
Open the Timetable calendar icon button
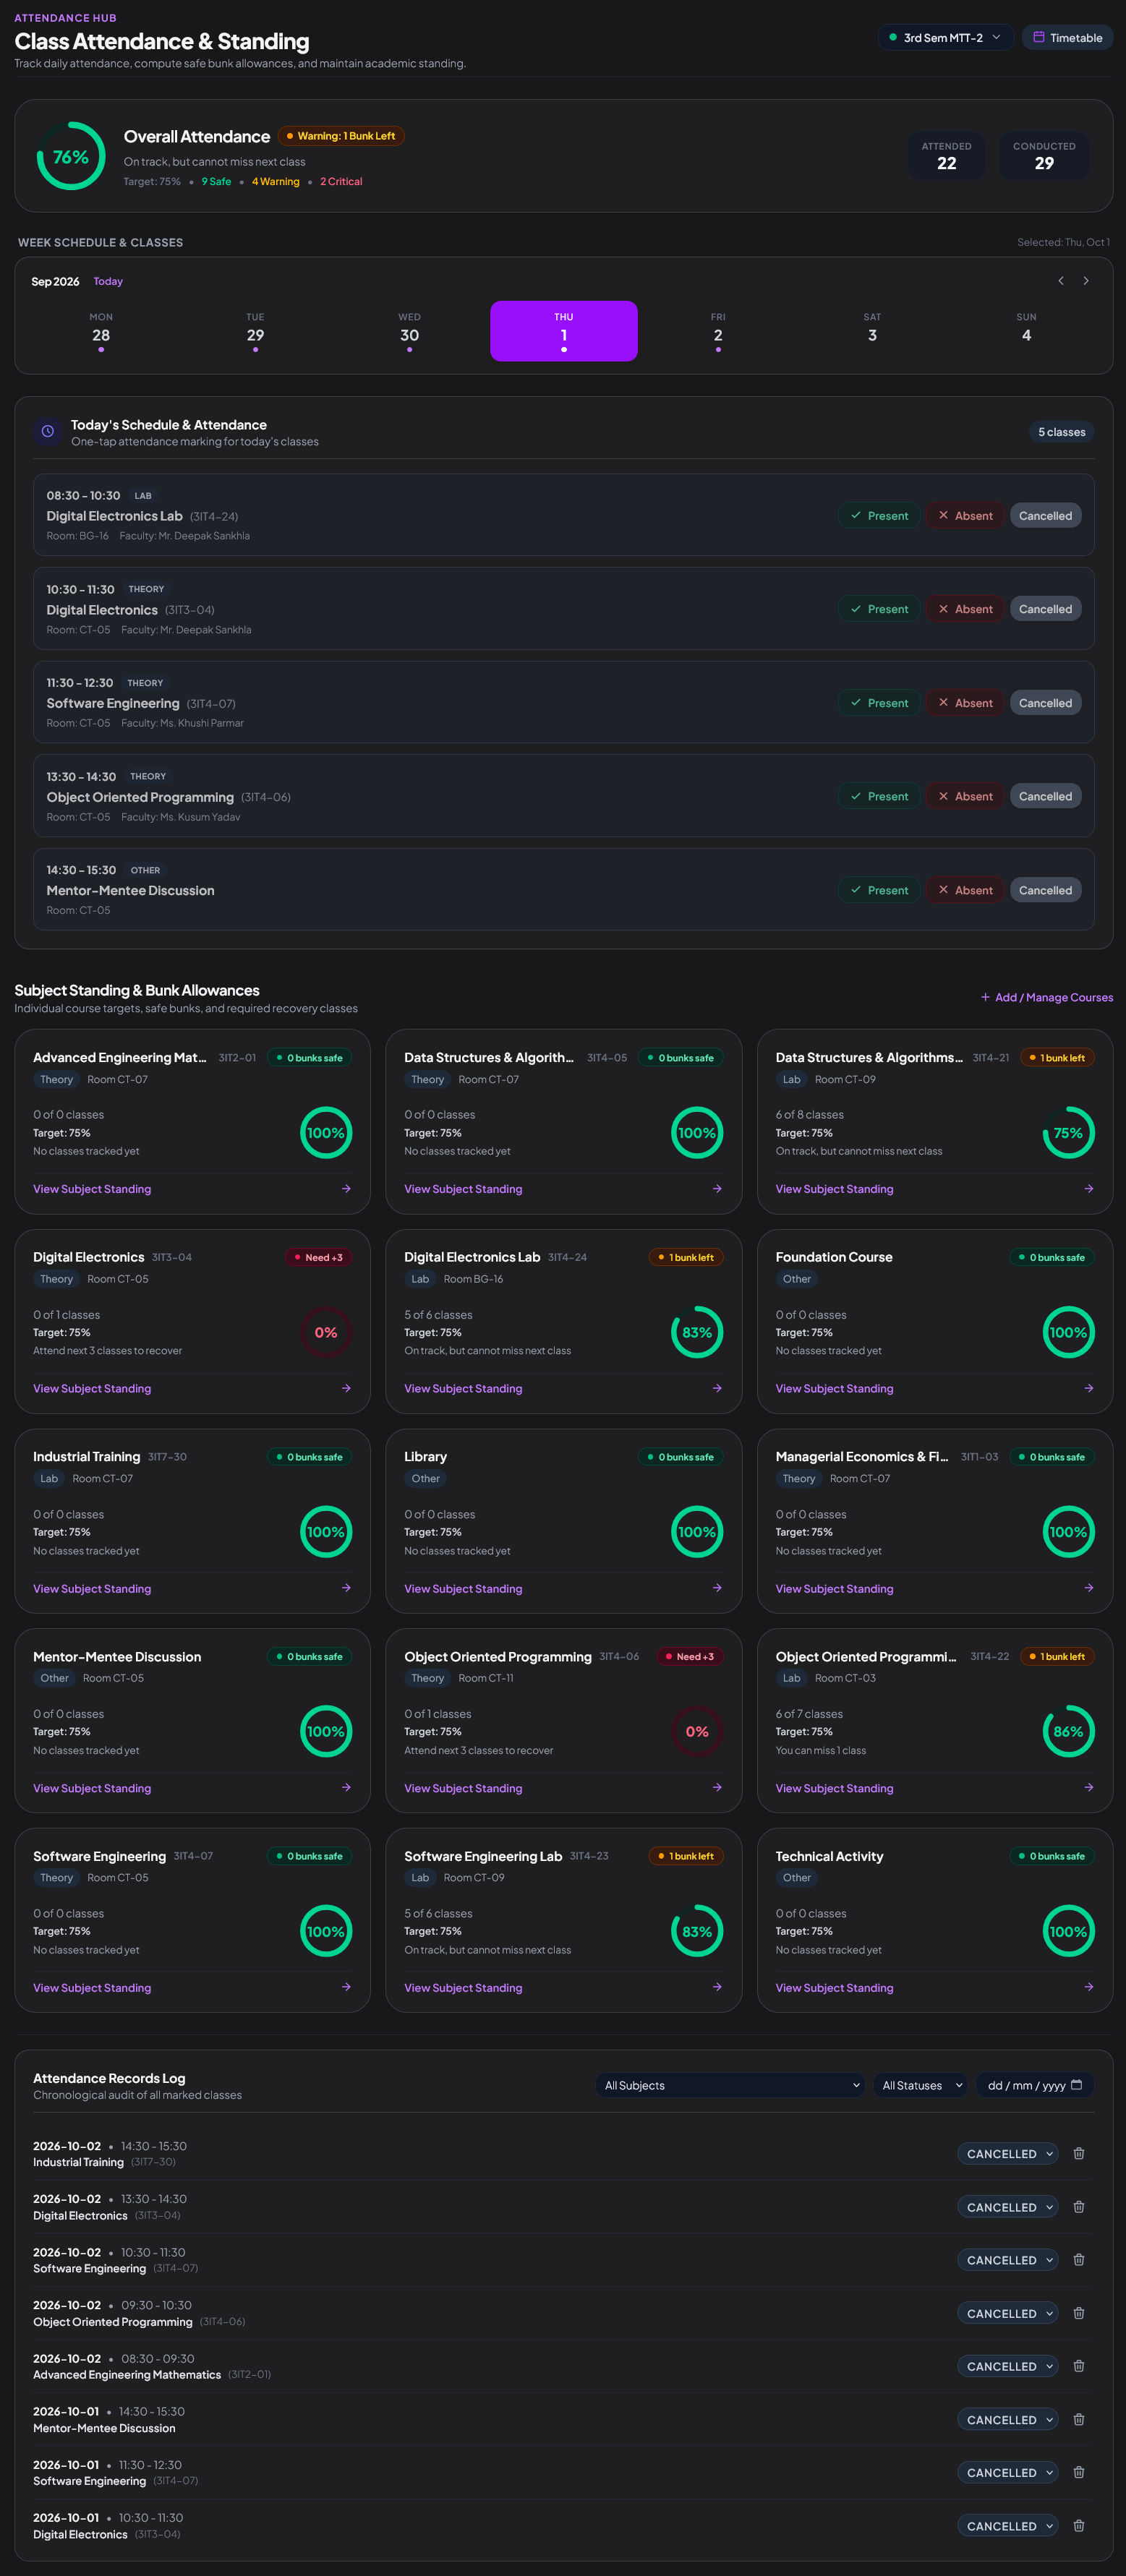coord(1067,38)
